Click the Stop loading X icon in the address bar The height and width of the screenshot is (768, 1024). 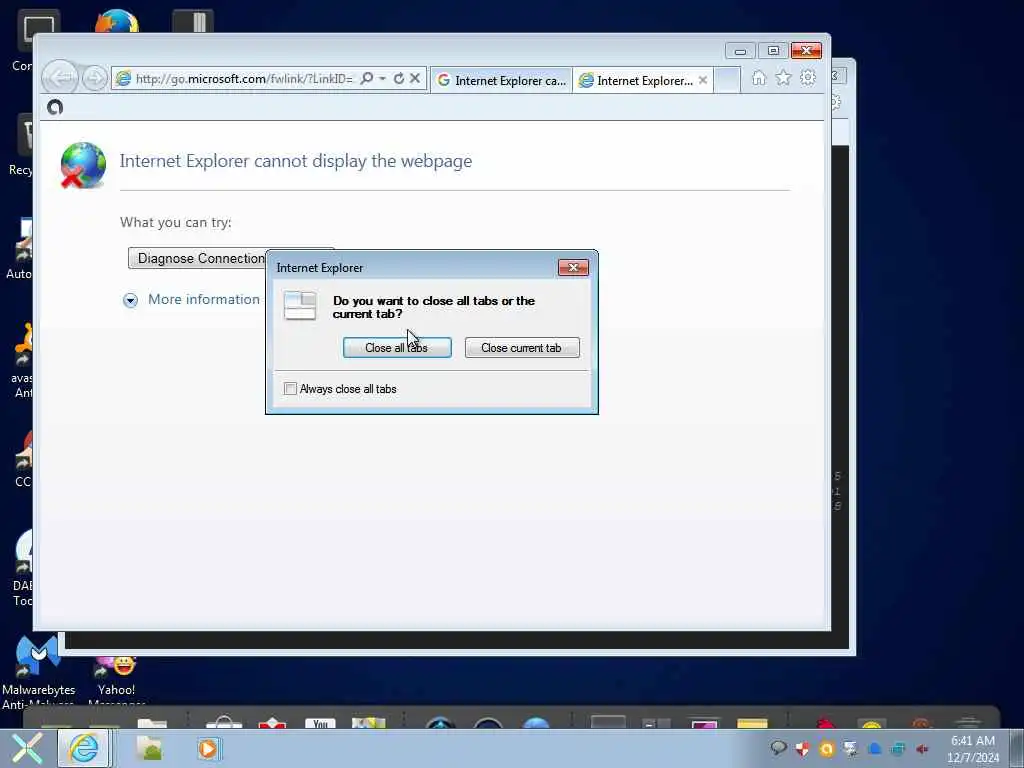(x=415, y=78)
